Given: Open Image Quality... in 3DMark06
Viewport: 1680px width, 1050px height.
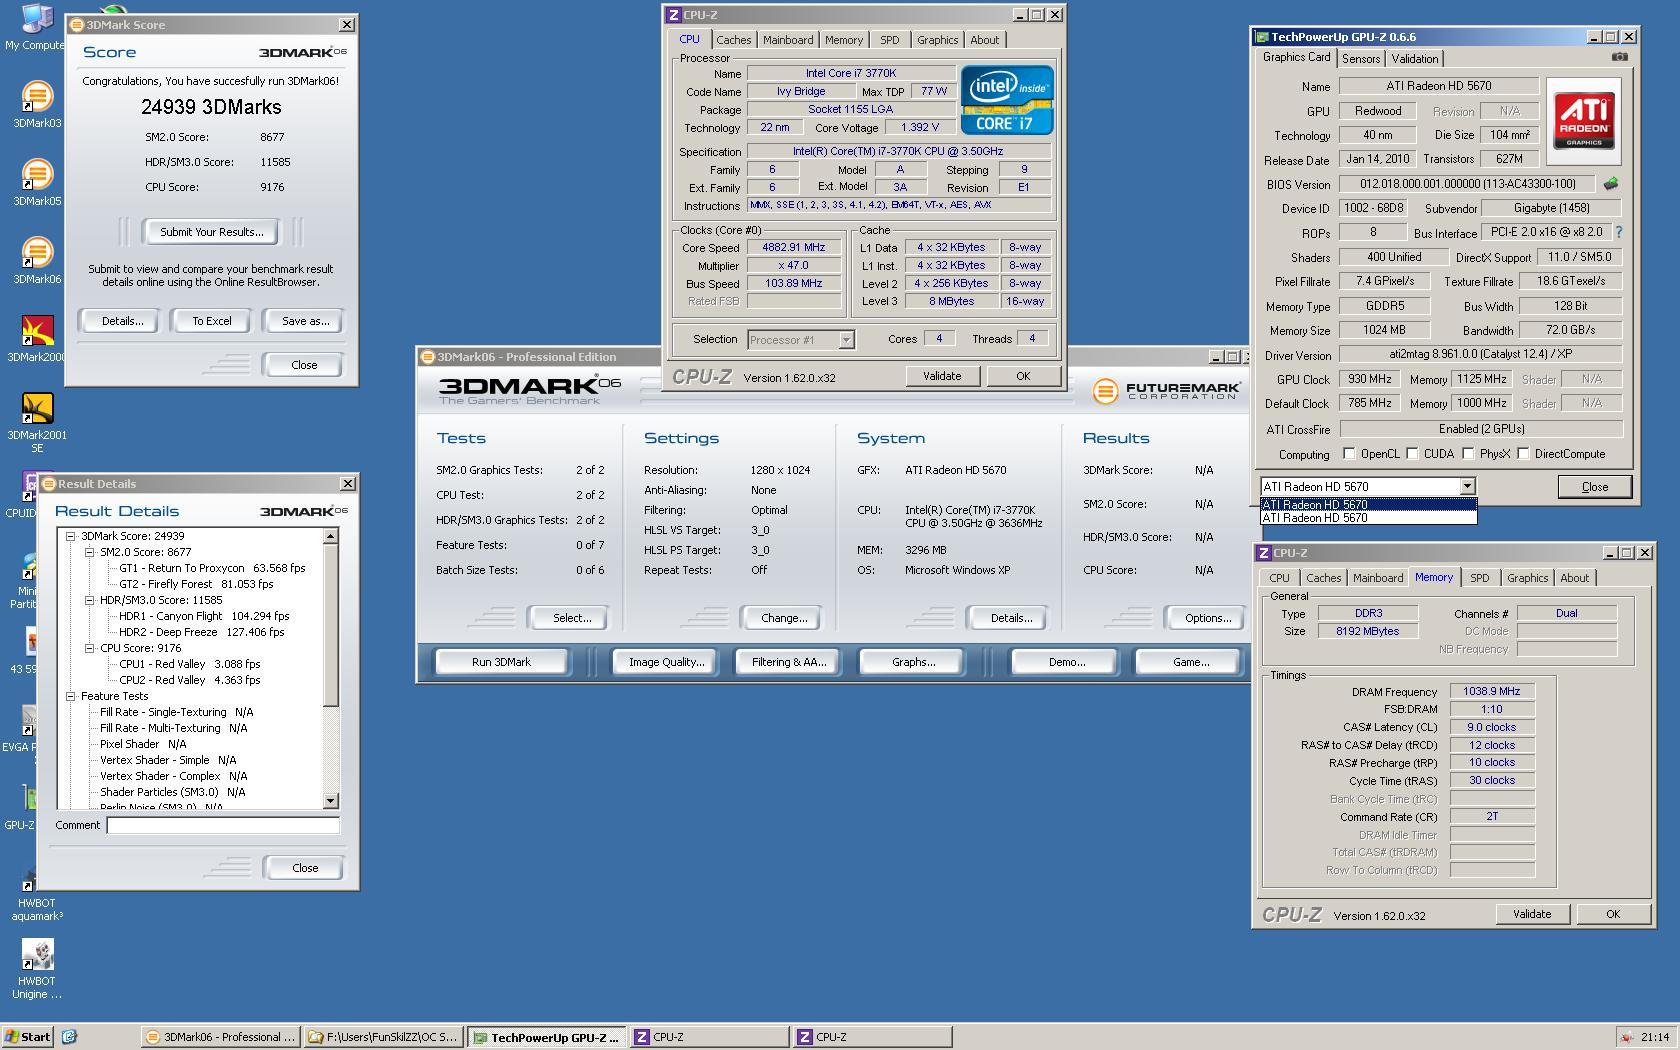Looking at the screenshot, I should [x=666, y=662].
